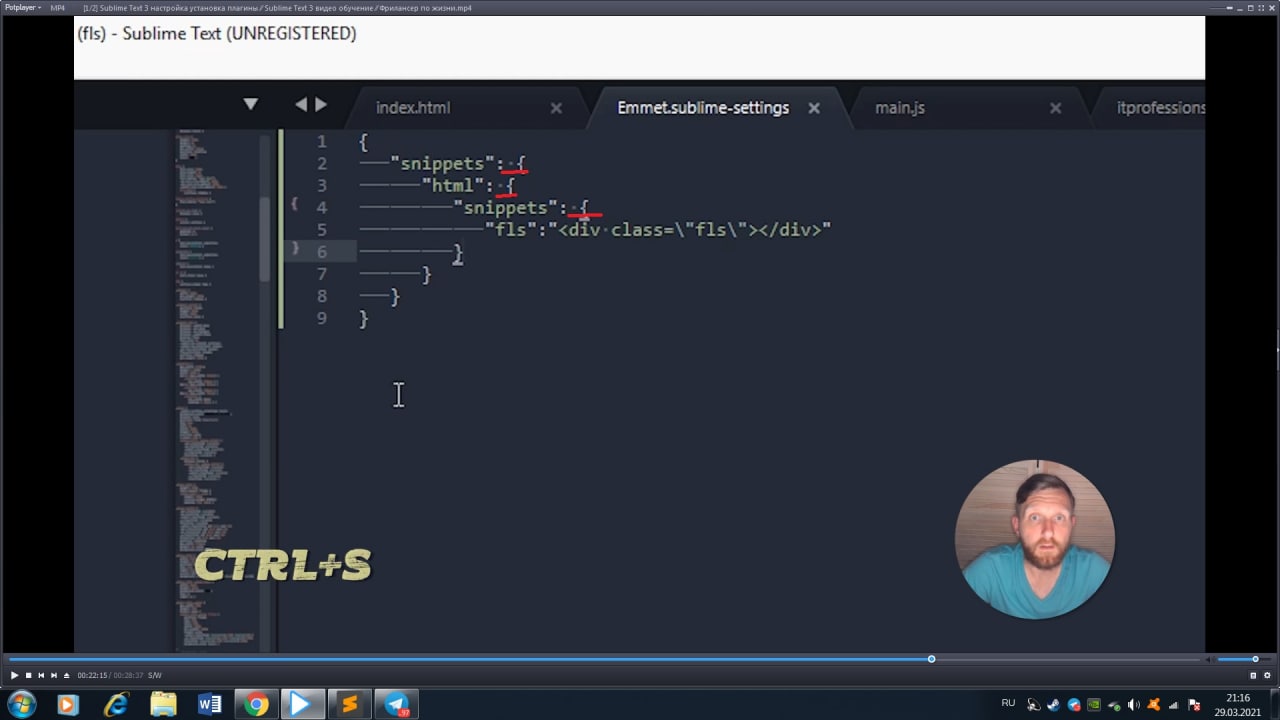Open Microsoft Word from taskbar

(x=210, y=704)
